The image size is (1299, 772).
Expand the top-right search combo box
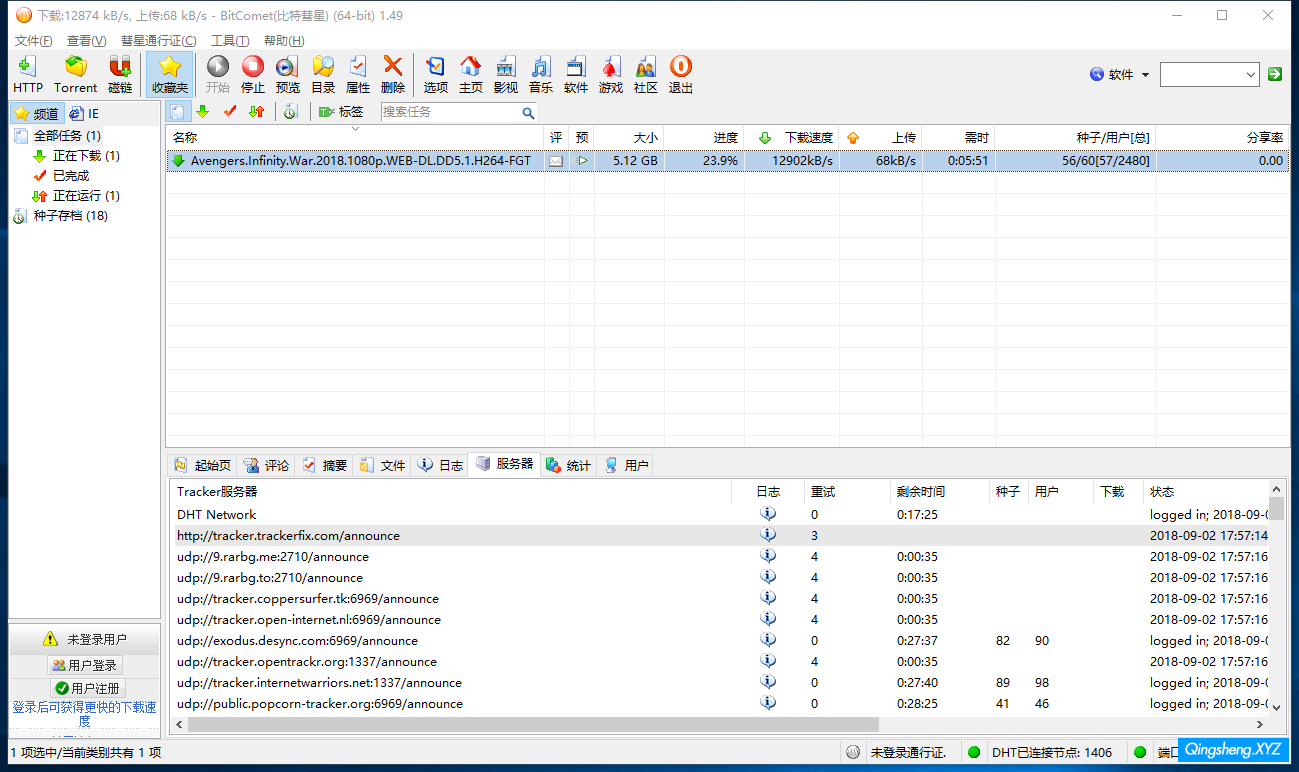[x=1251, y=74]
